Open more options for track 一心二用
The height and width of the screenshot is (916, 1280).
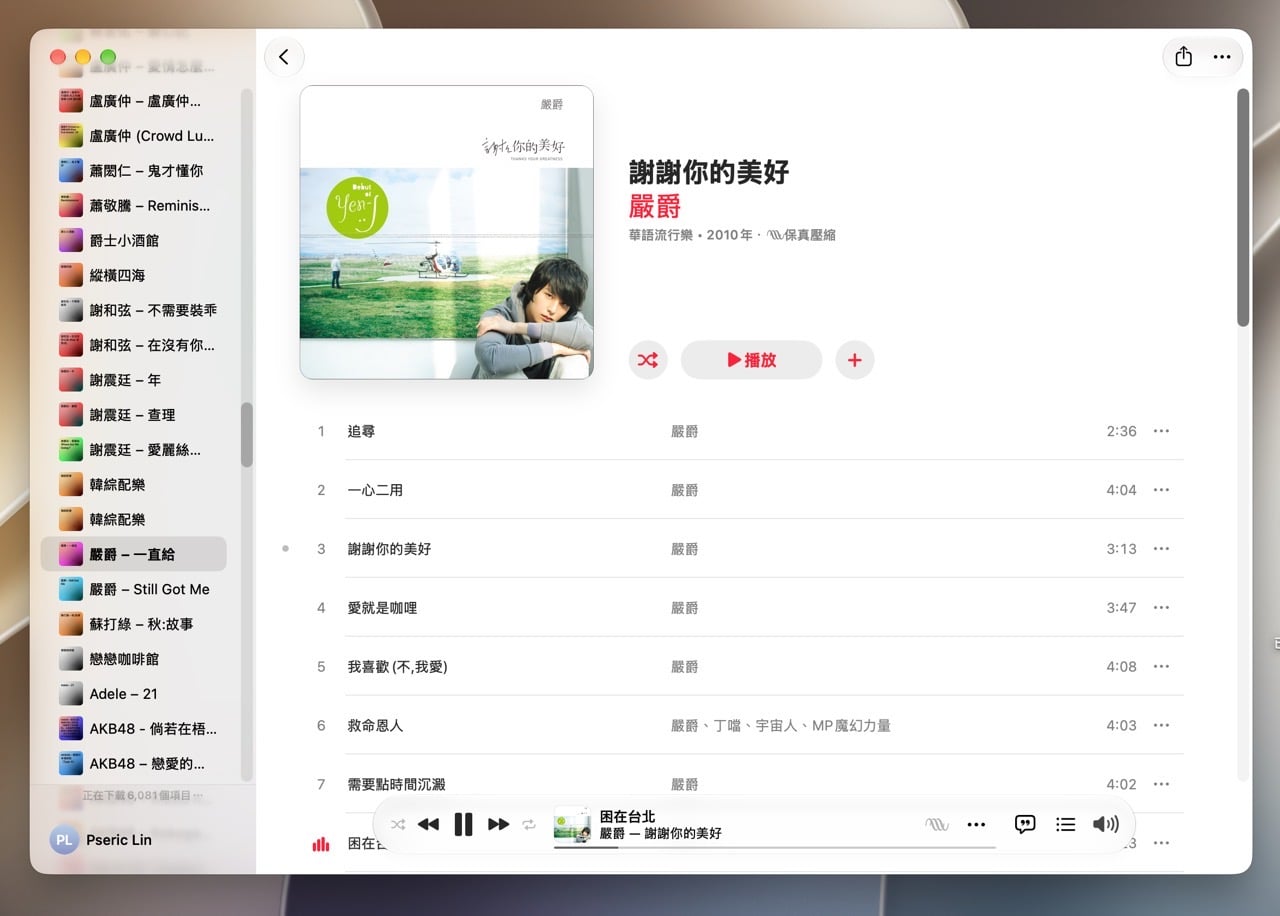[1161, 490]
